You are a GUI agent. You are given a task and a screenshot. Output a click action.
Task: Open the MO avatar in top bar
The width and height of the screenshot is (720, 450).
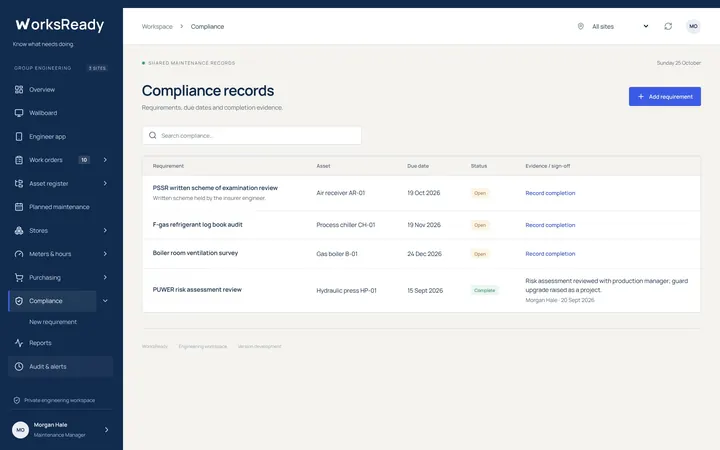click(693, 26)
